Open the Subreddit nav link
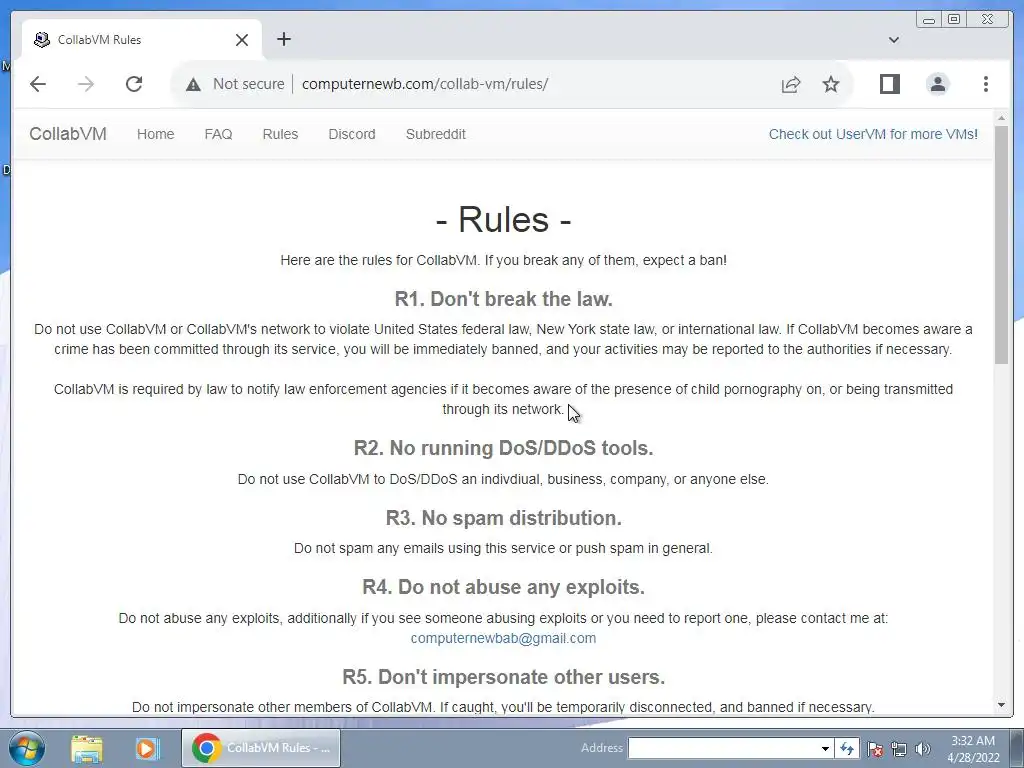1024x768 pixels. point(436,134)
